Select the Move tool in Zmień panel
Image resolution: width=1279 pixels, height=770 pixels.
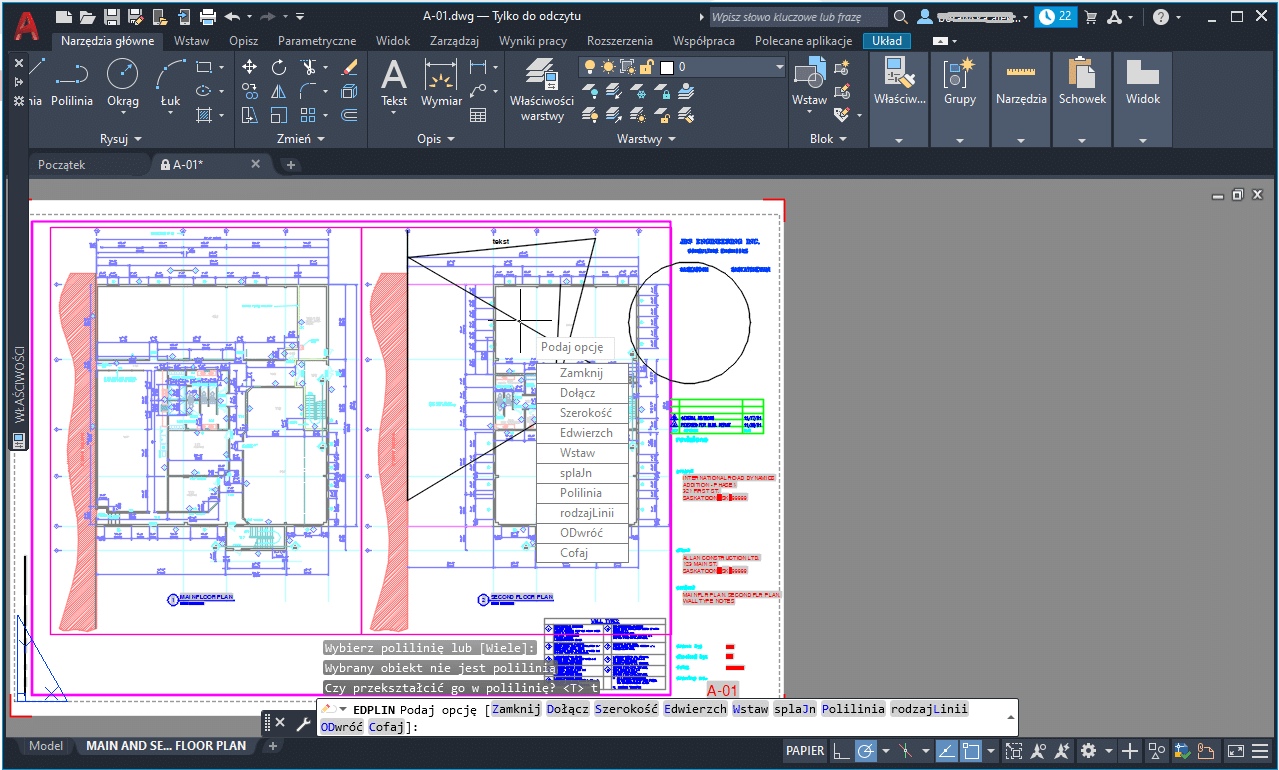[x=250, y=67]
